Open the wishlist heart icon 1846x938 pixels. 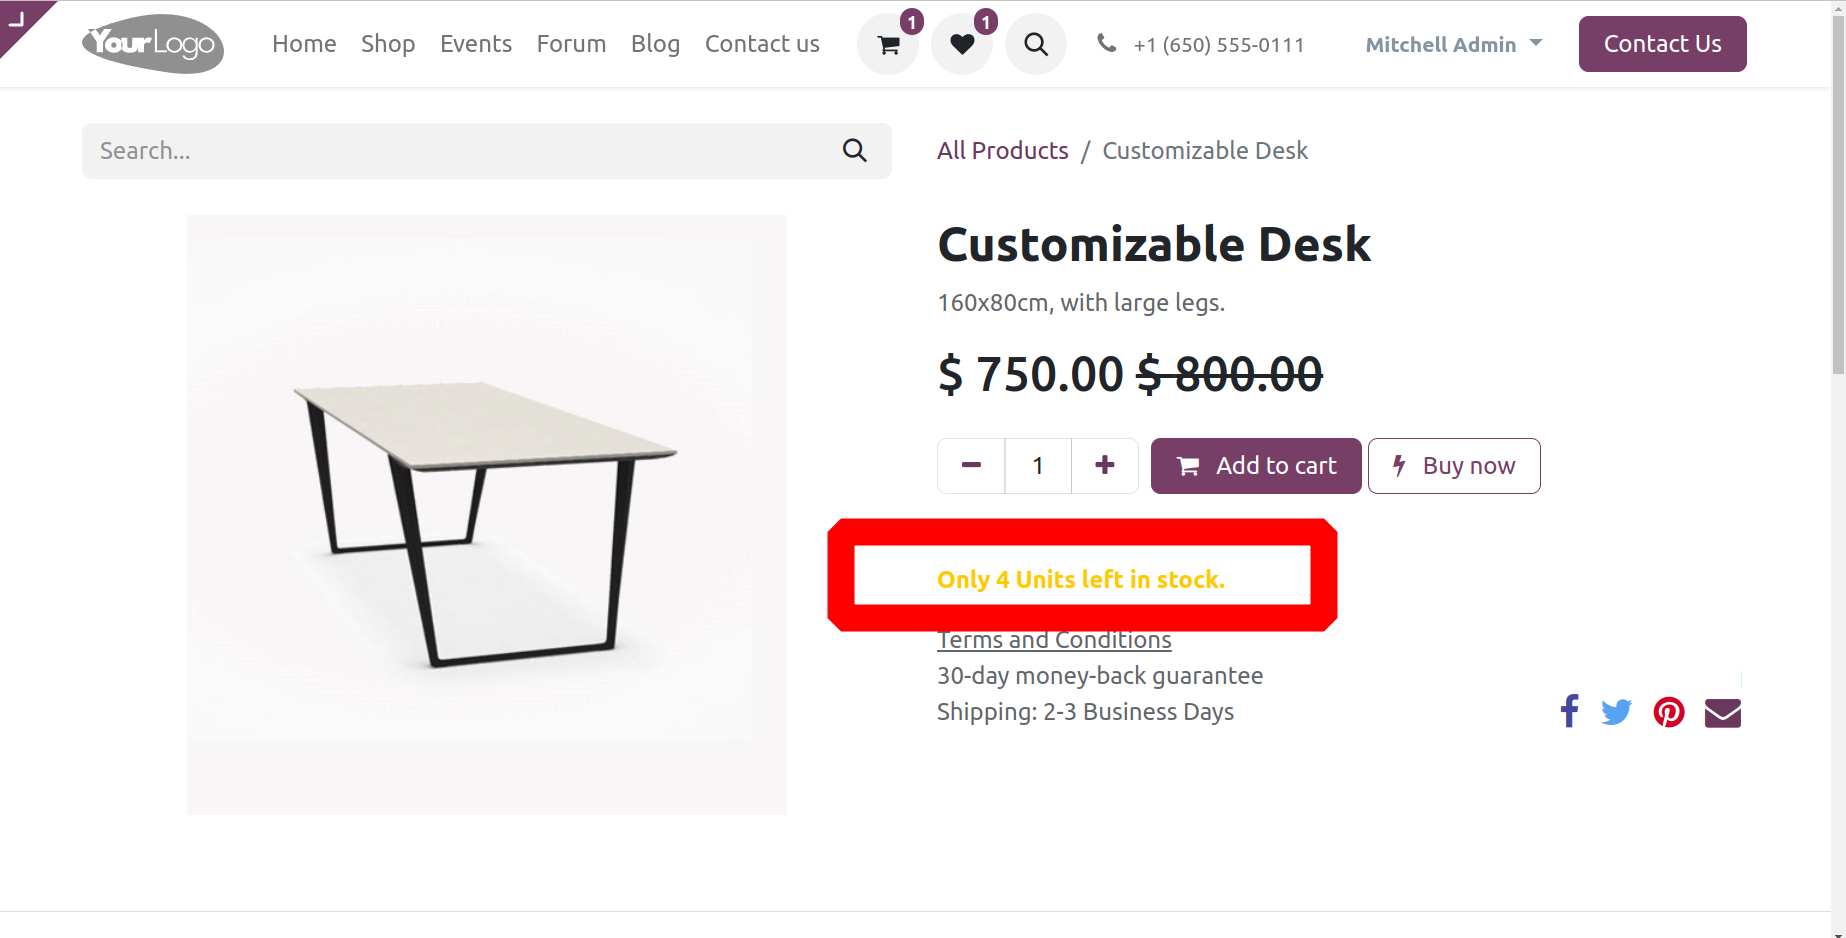(962, 45)
